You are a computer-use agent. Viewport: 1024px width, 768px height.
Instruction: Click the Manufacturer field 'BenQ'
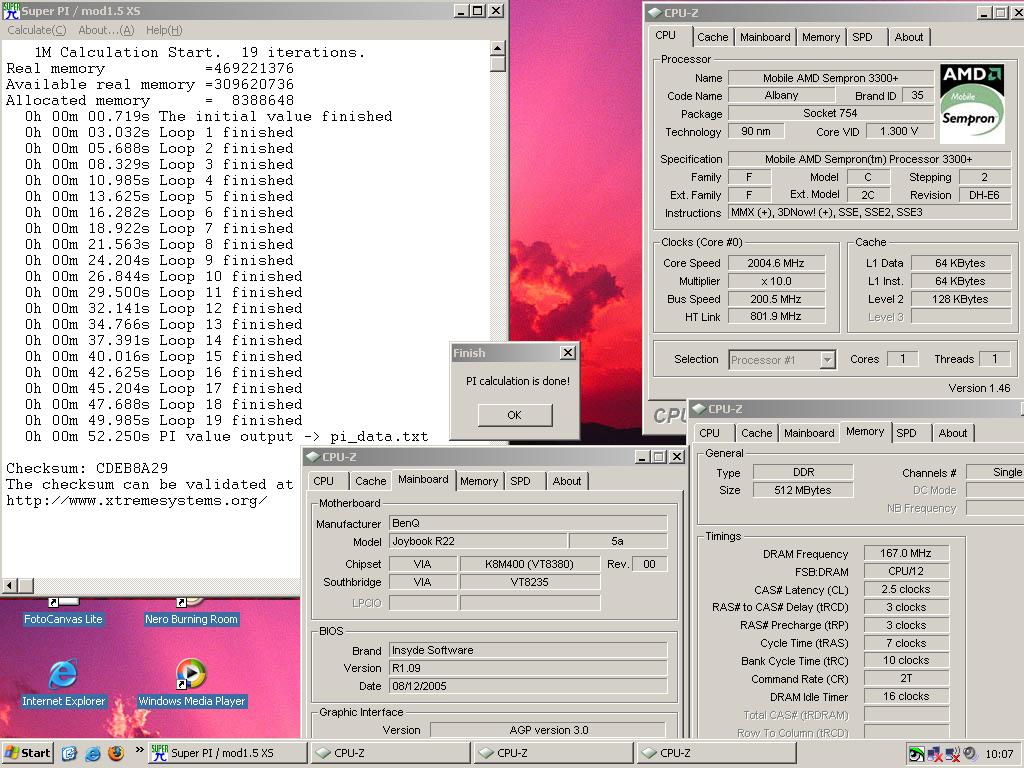pyautogui.click(x=528, y=523)
